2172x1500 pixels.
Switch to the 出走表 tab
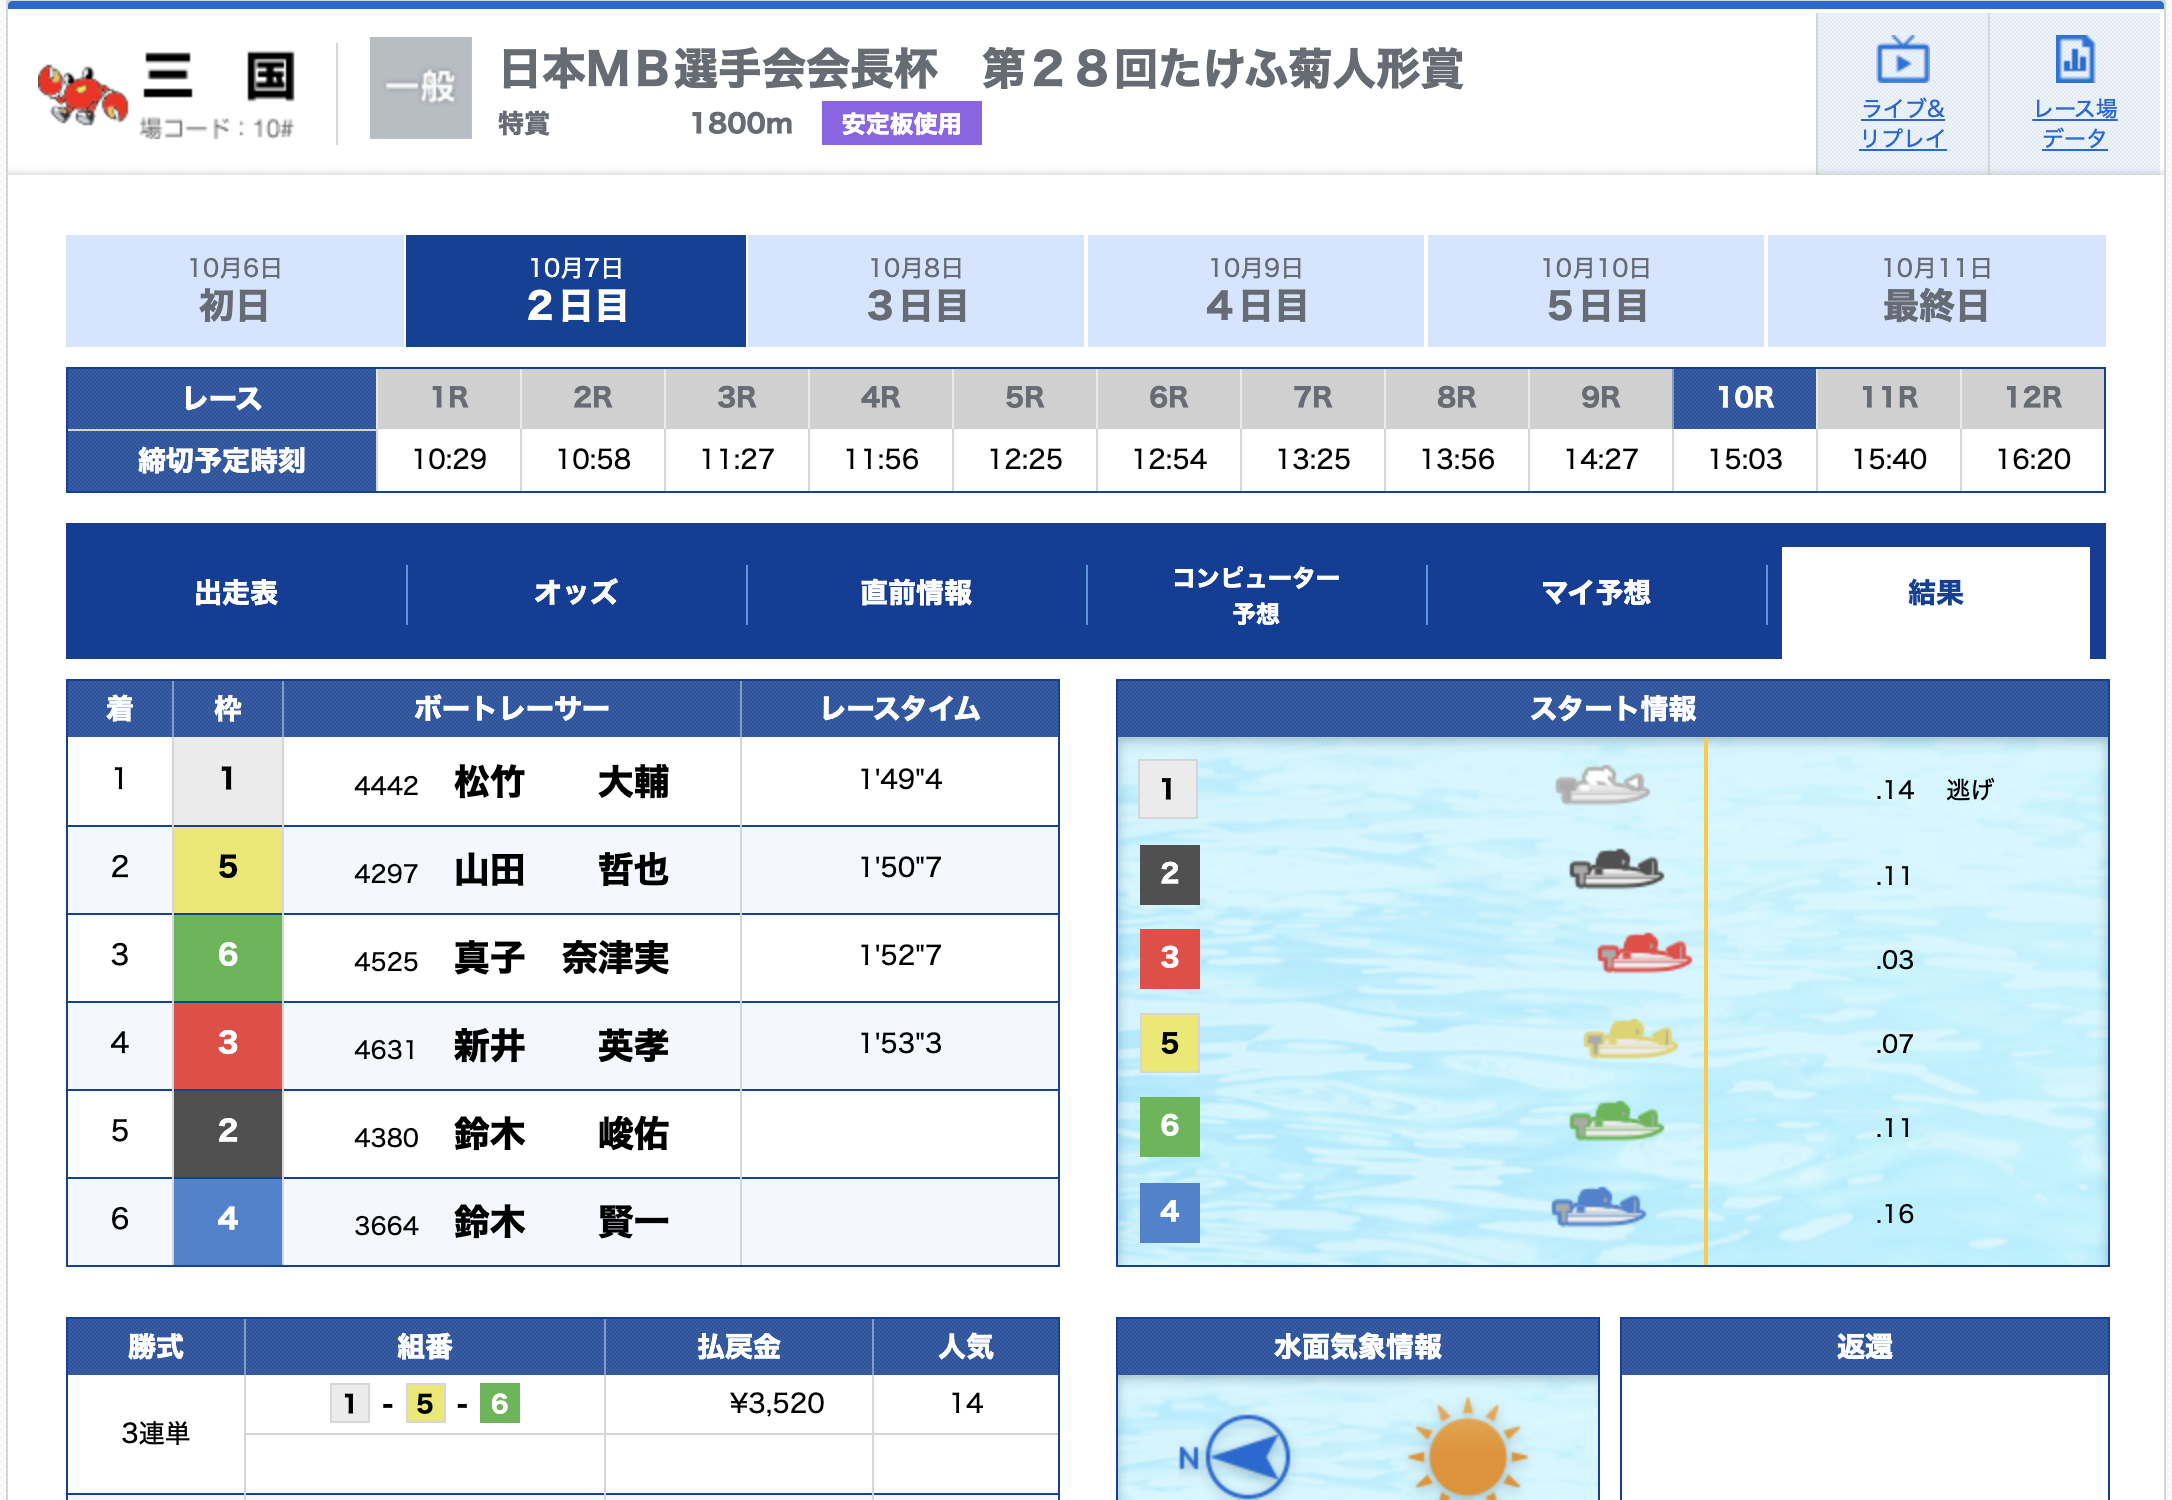(236, 592)
